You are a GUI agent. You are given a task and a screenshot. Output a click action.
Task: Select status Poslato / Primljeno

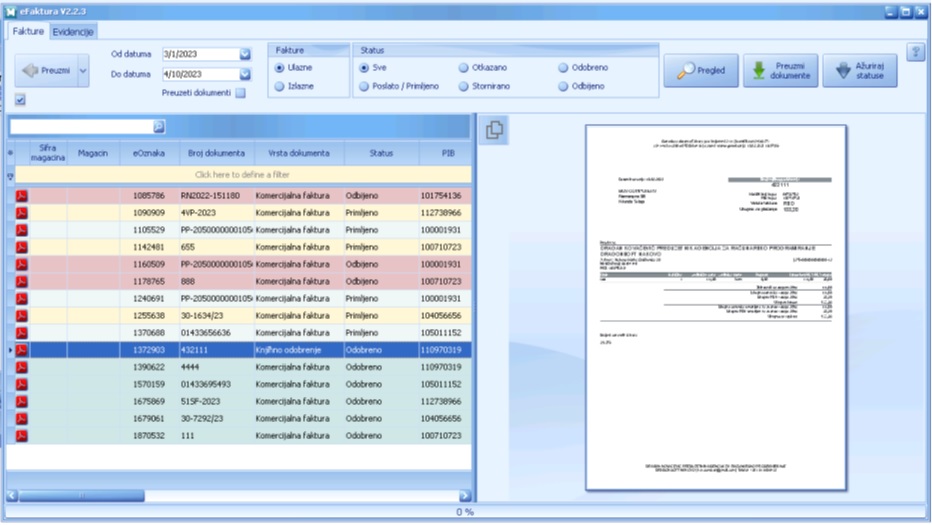pyautogui.click(x=364, y=87)
